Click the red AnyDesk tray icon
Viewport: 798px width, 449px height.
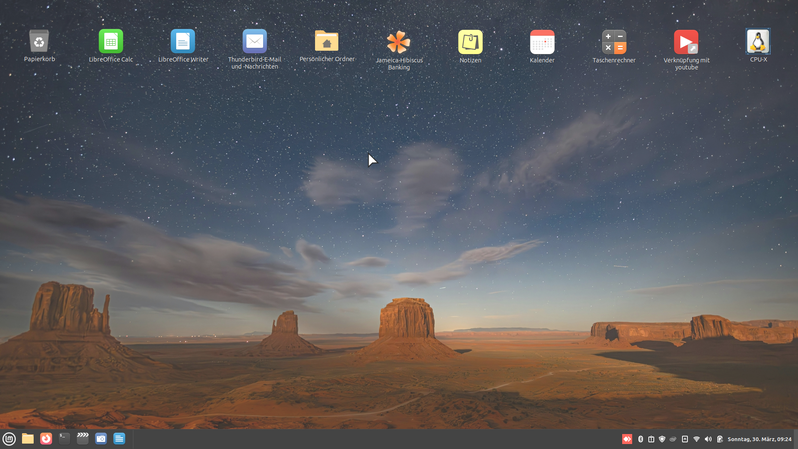(x=627, y=439)
